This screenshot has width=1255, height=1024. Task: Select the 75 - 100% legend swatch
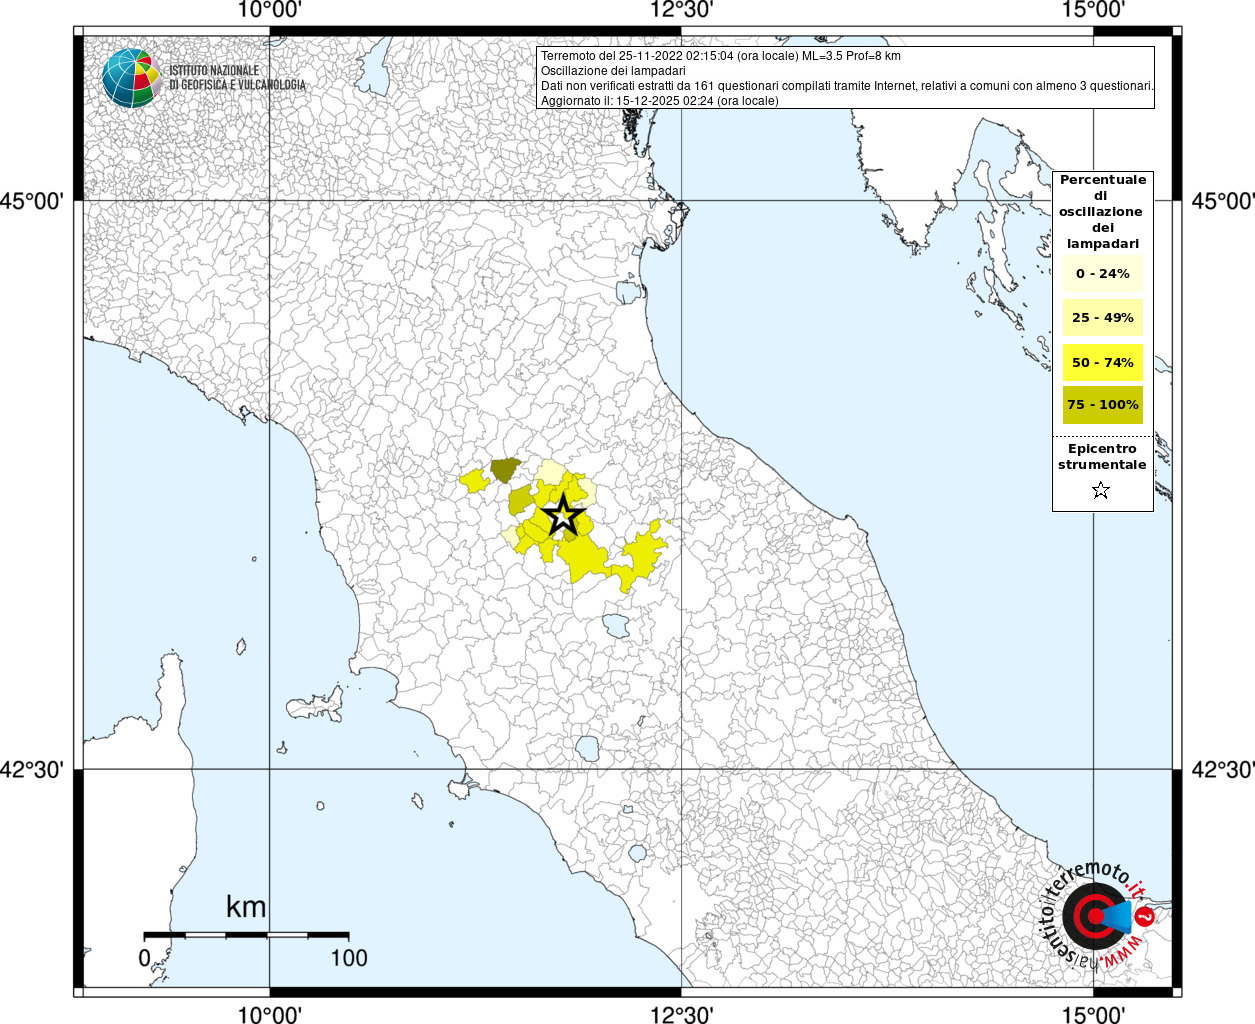(1103, 405)
